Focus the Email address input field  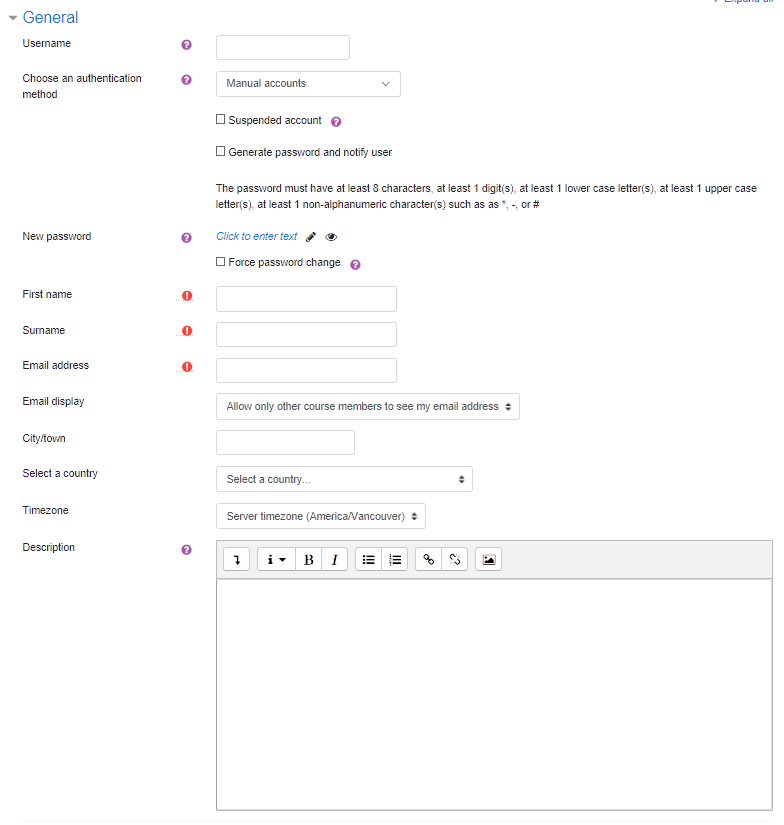(x=306, y=370)
